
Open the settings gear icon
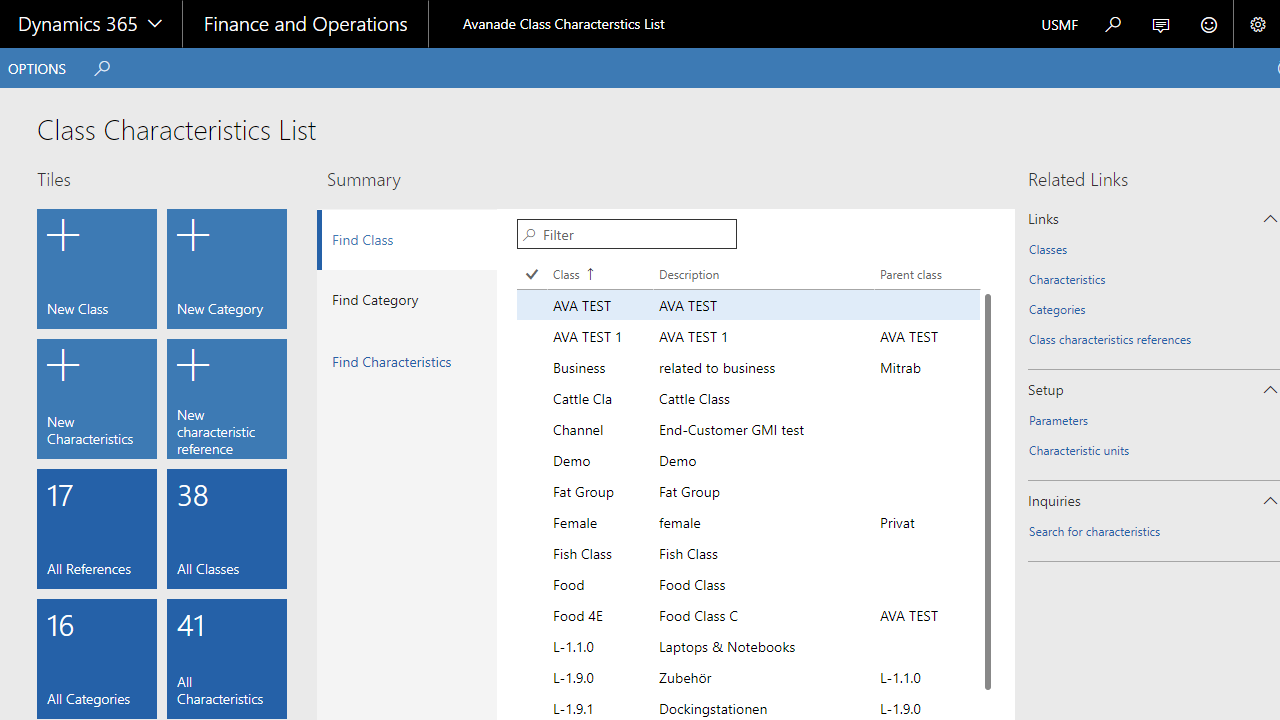pyautogui.click(x=1258, y=25)
